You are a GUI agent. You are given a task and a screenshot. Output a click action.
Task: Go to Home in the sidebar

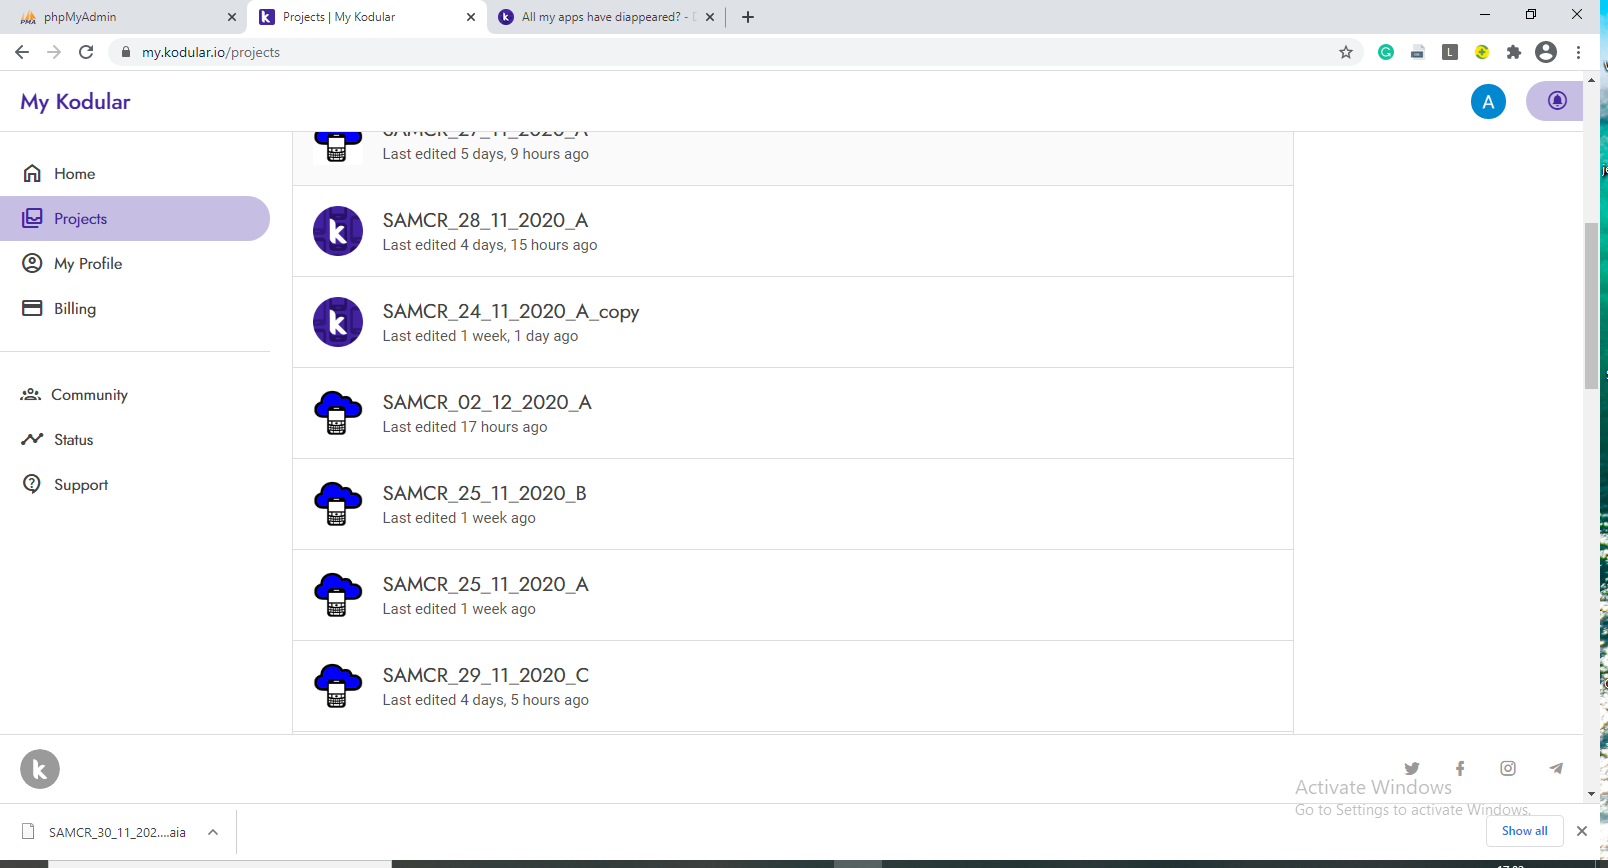tap(135, 173)
